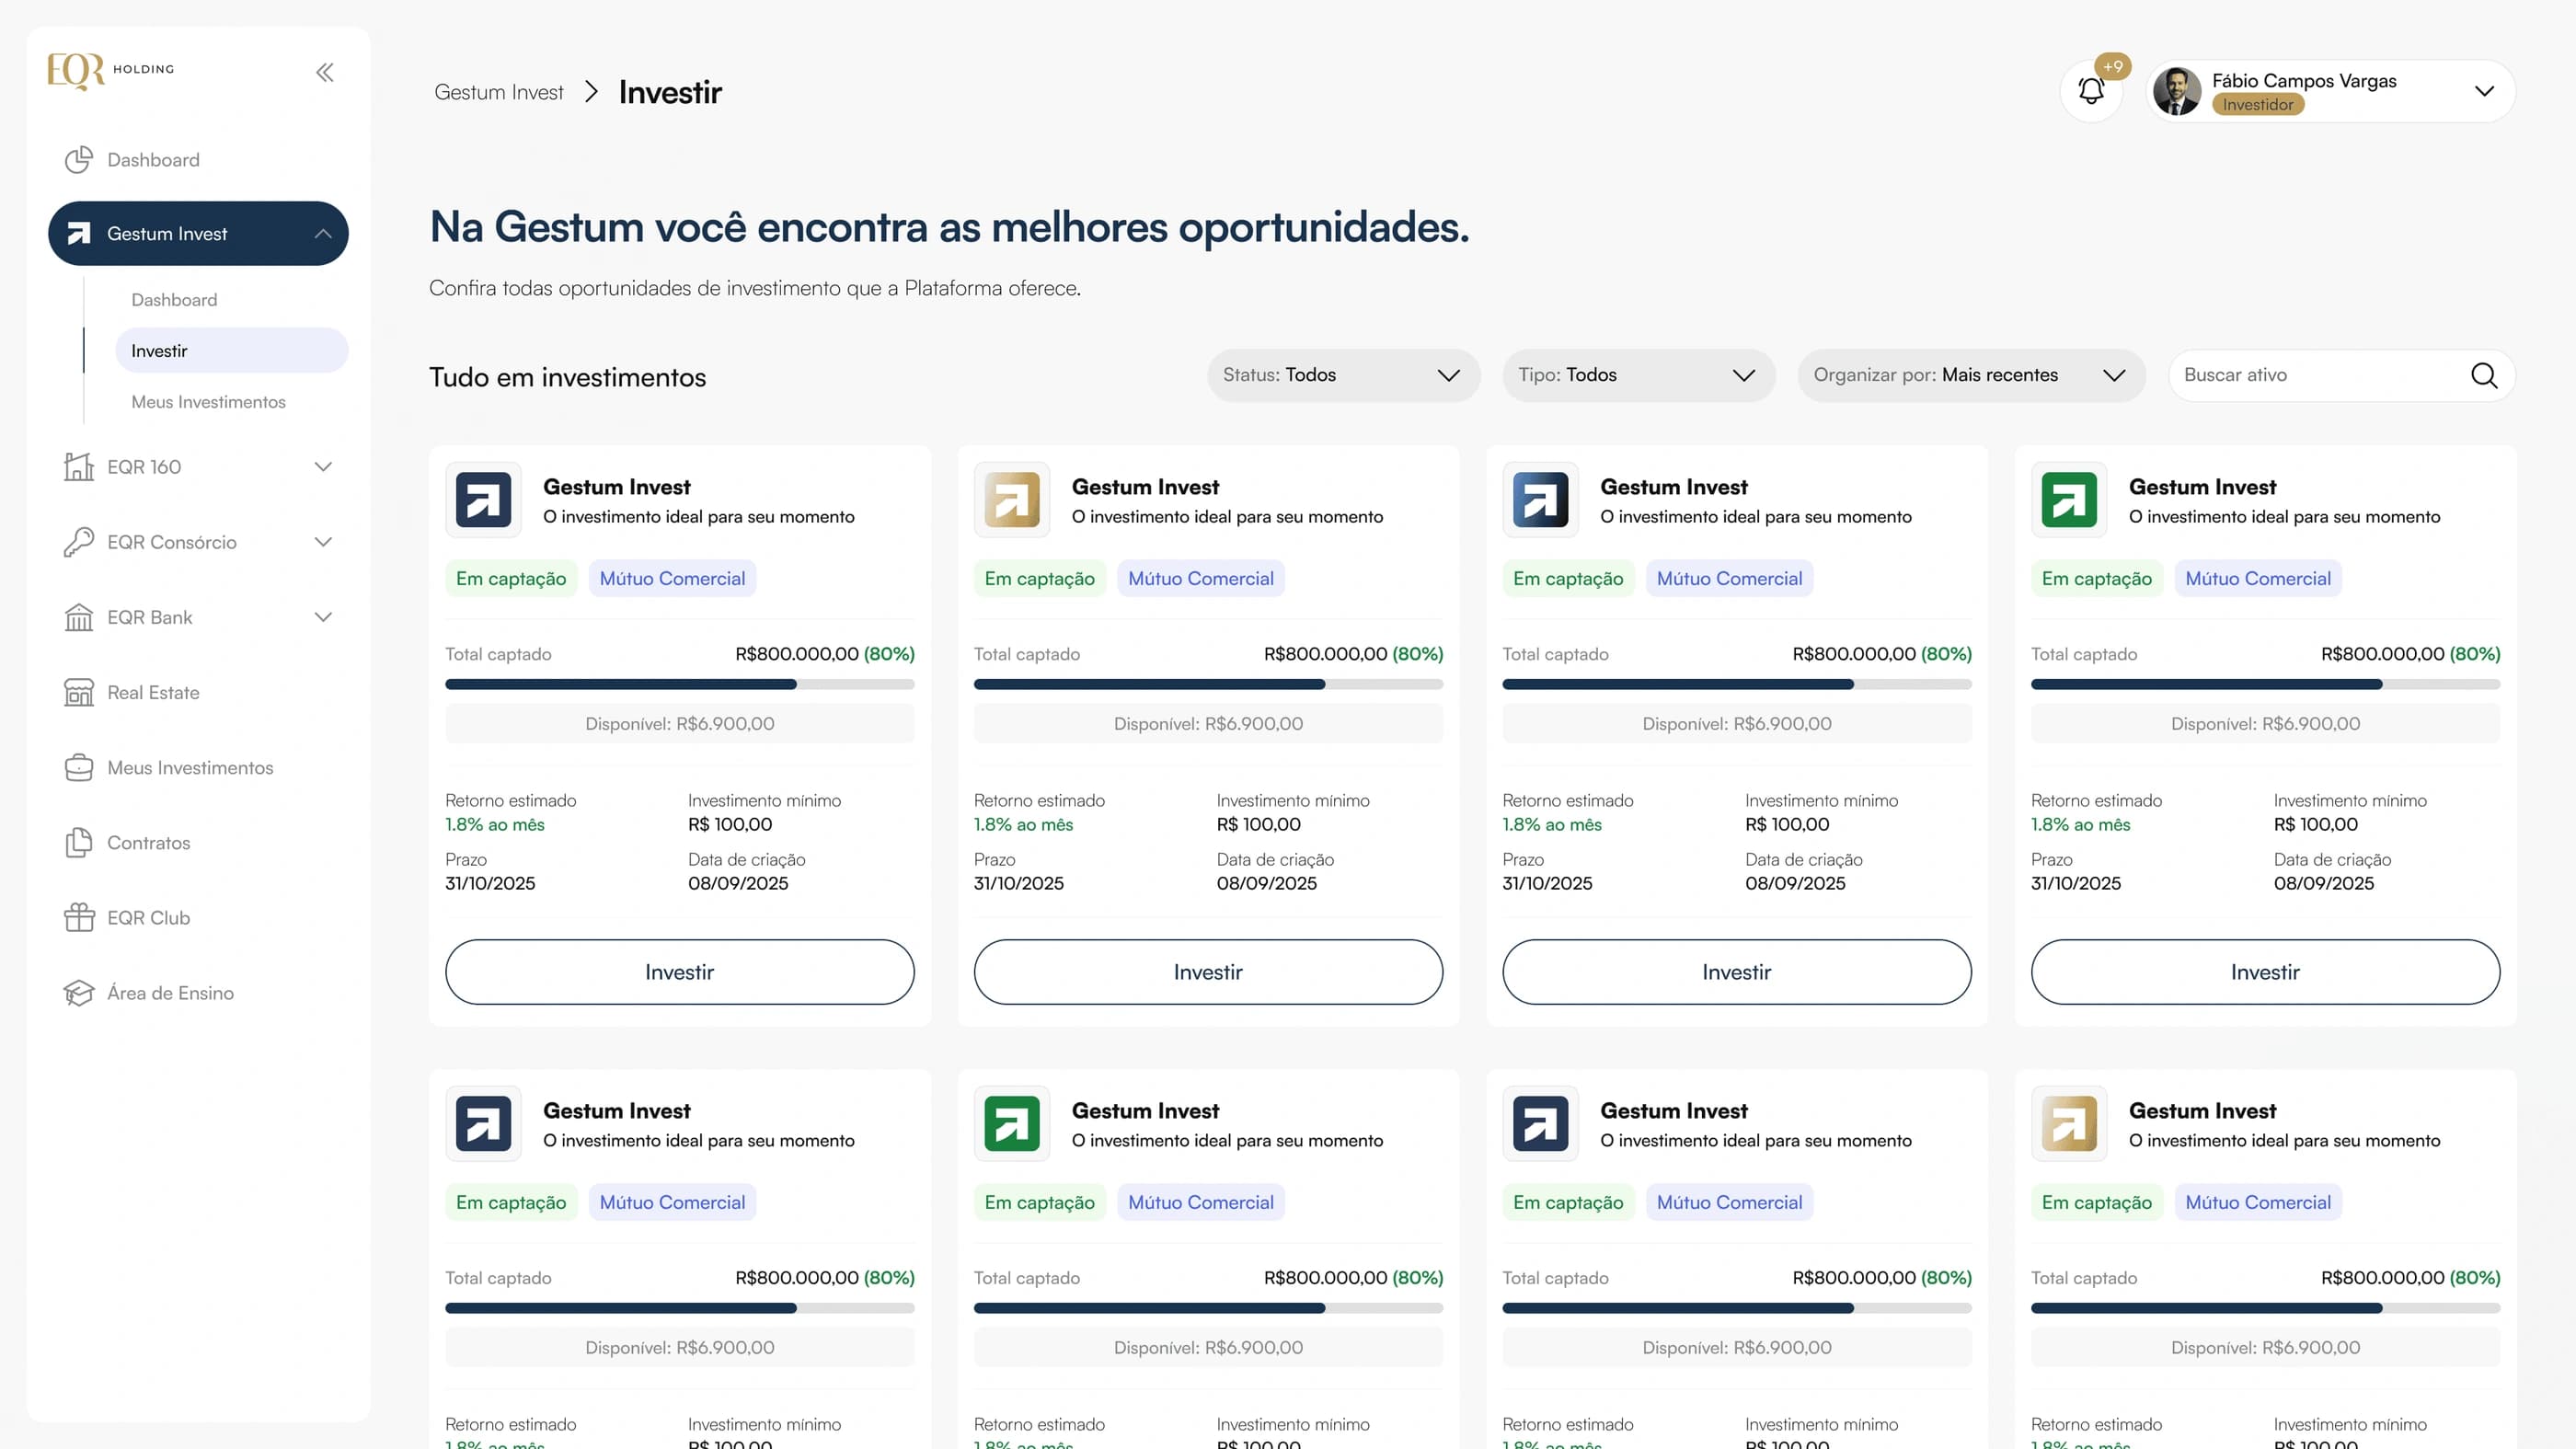Click the Mútuo Comercial tag on the third top-row card
Viewport: 2576px width, 1449px height.
(x=1729, y=579)
